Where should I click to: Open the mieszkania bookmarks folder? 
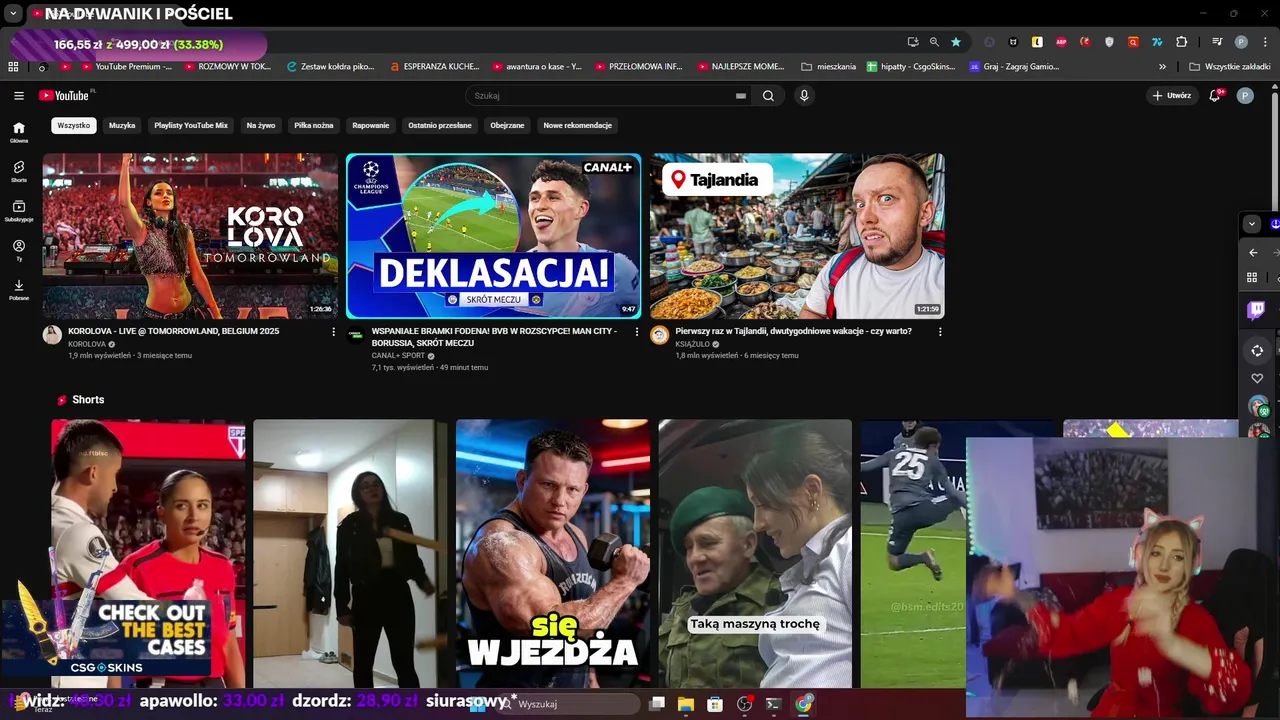pos(829,67)
